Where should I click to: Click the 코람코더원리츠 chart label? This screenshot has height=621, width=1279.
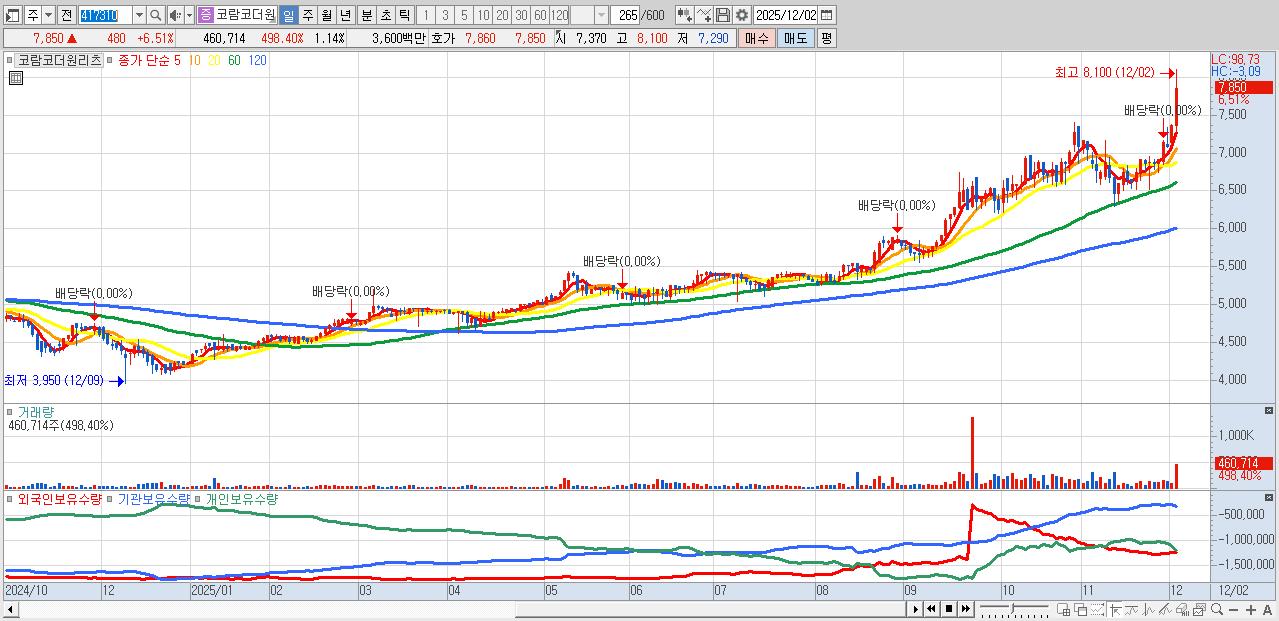tap(59, 60)
